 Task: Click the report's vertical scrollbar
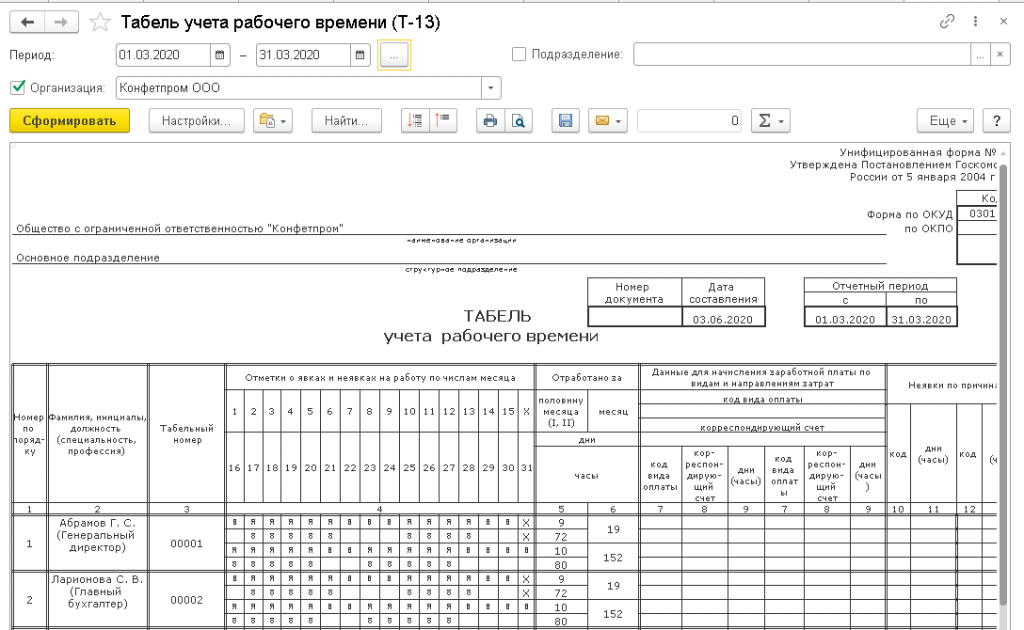1004,385
